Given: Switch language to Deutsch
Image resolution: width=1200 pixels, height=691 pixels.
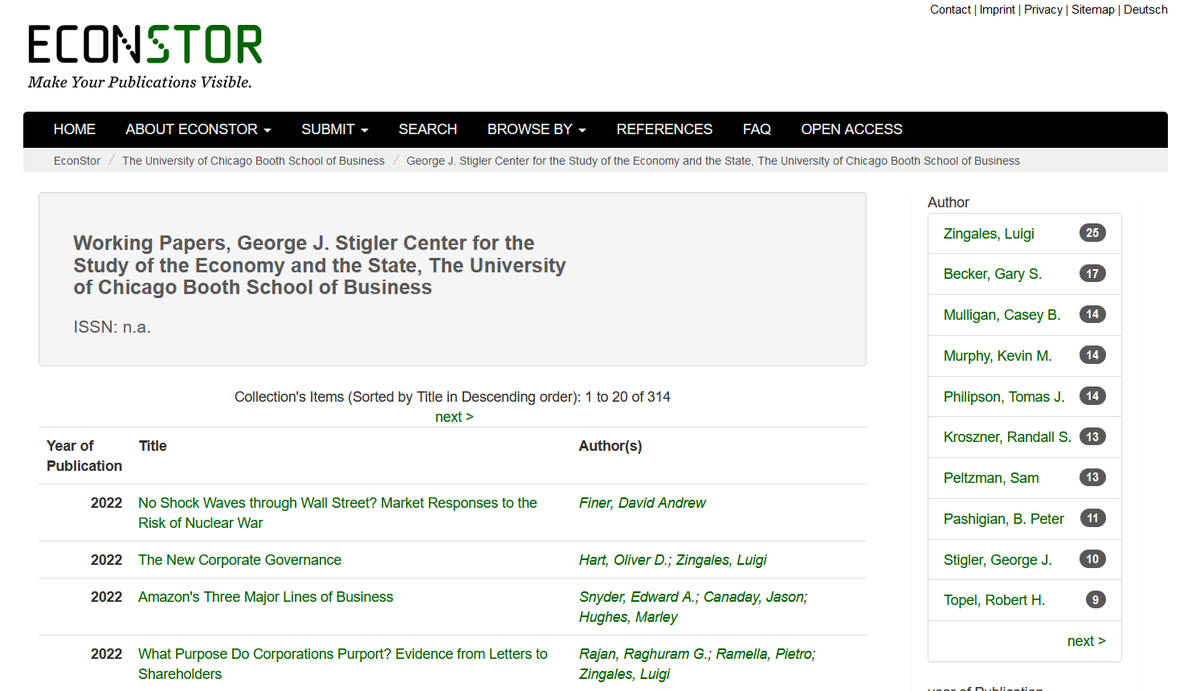Looking at the screenshot, I should 1145,9.
